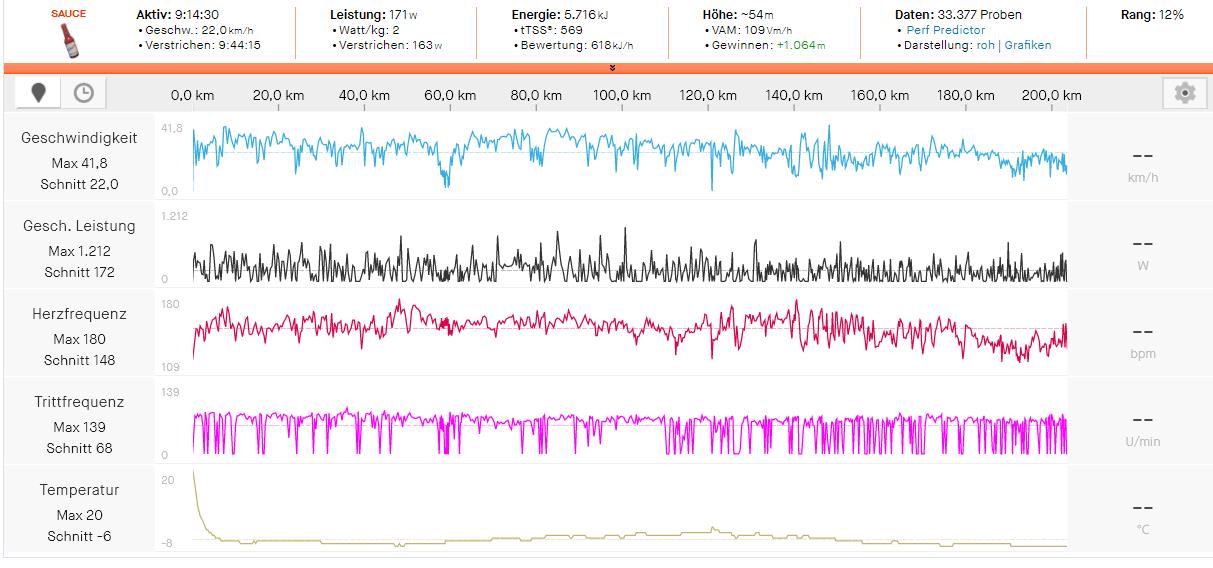The image size is (1213, 568).
Task: Click the Geschwindigkeit row label
Action: (x=79, y=138)
